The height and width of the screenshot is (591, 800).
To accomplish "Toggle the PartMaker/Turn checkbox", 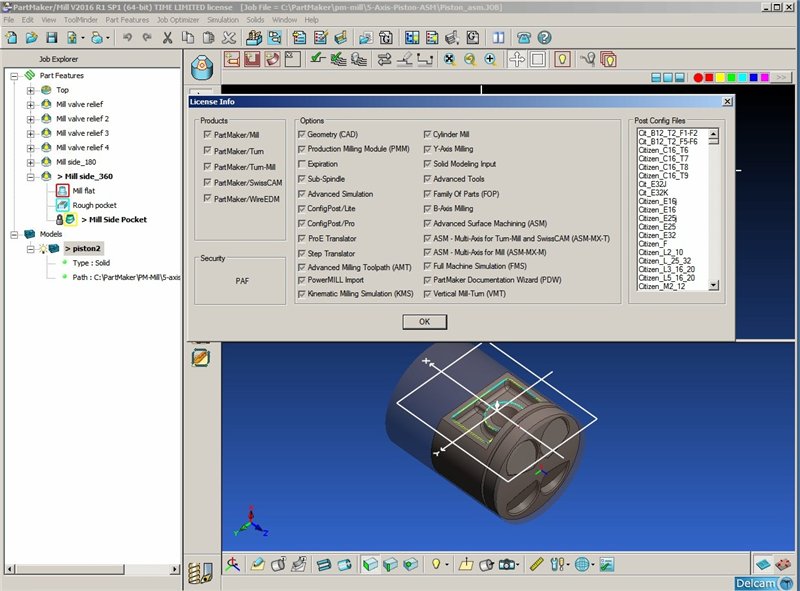I will coord(207,151).
